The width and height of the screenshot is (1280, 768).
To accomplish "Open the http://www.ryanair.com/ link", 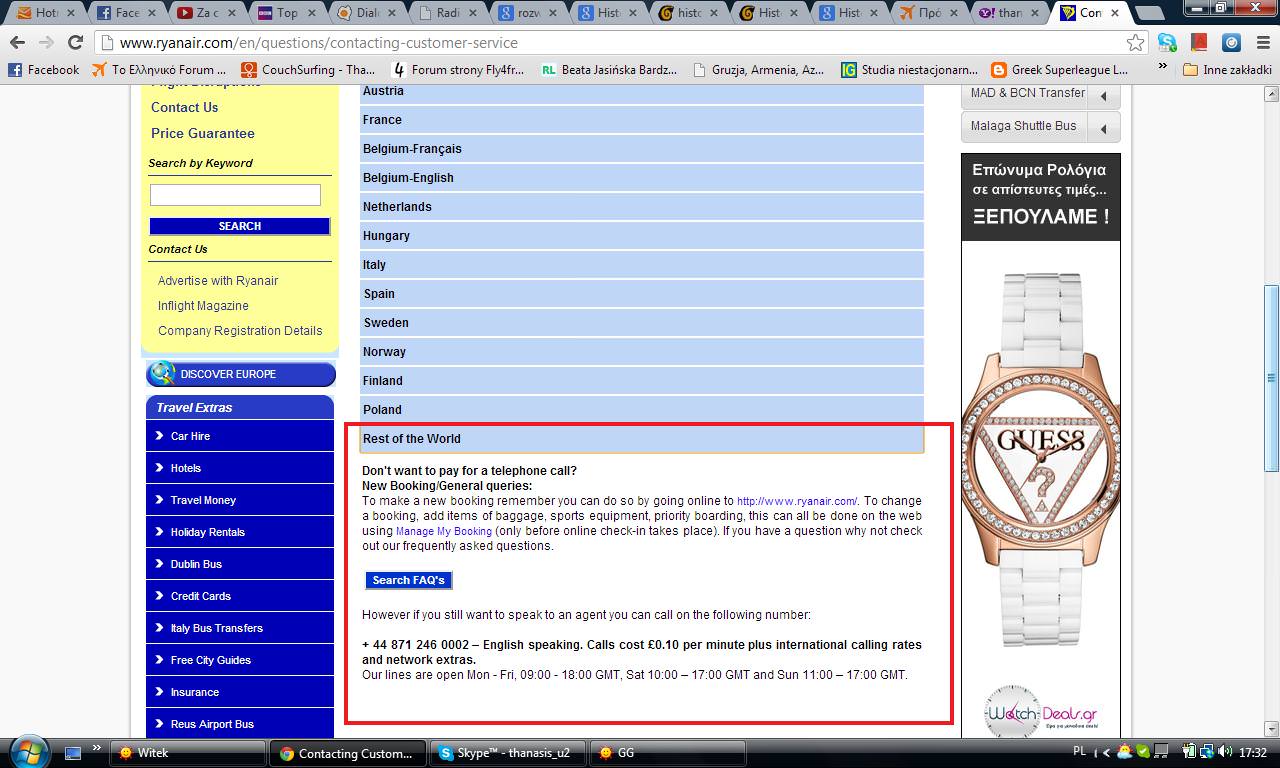I will [x=797, y=501].
